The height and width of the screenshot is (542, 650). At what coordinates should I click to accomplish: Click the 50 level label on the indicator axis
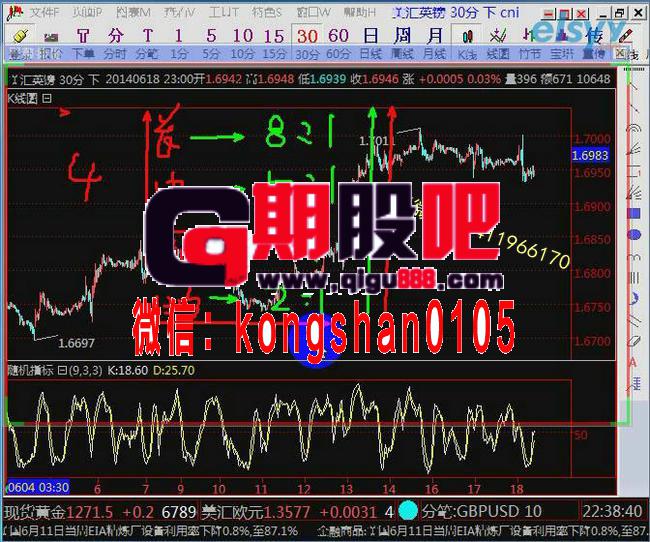coord(581,435)
